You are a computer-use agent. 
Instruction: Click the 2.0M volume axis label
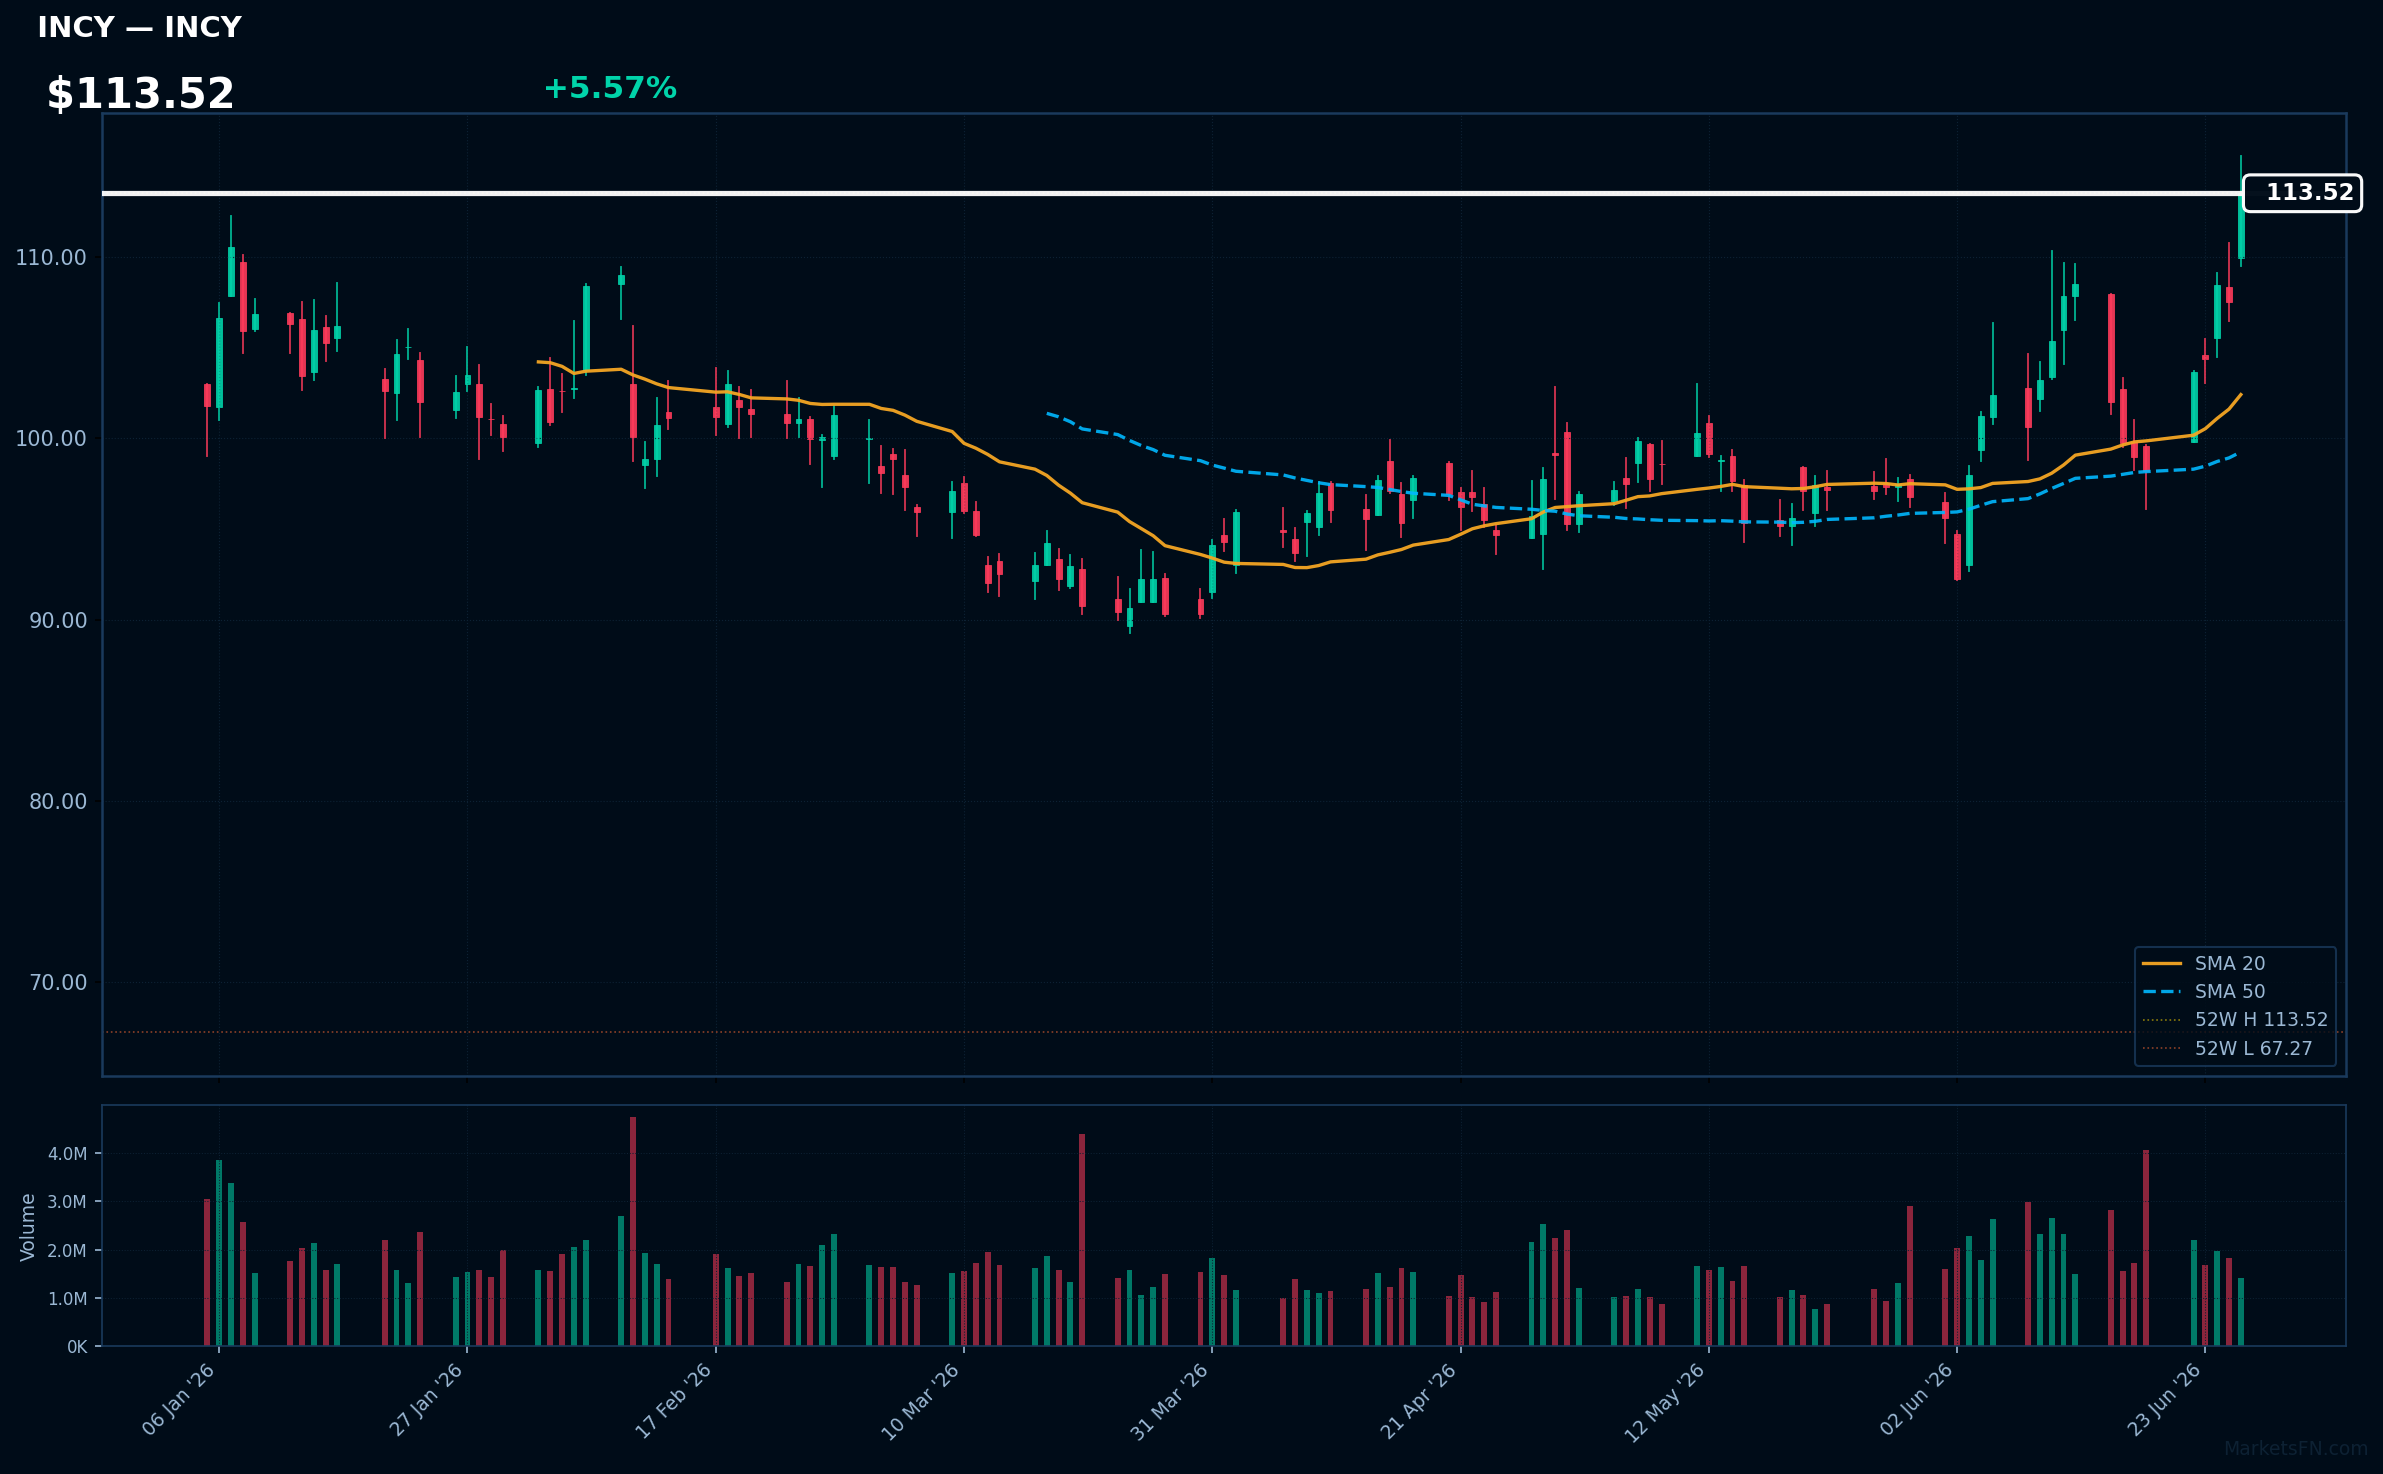[x=67, y=1251]
